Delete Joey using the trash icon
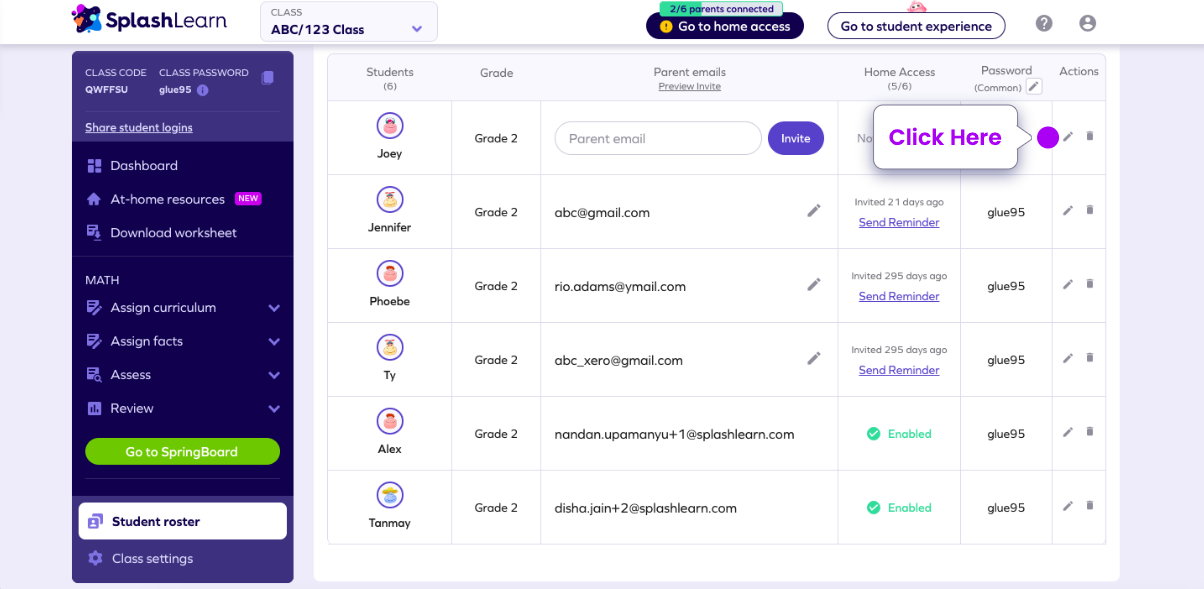 1090,136
